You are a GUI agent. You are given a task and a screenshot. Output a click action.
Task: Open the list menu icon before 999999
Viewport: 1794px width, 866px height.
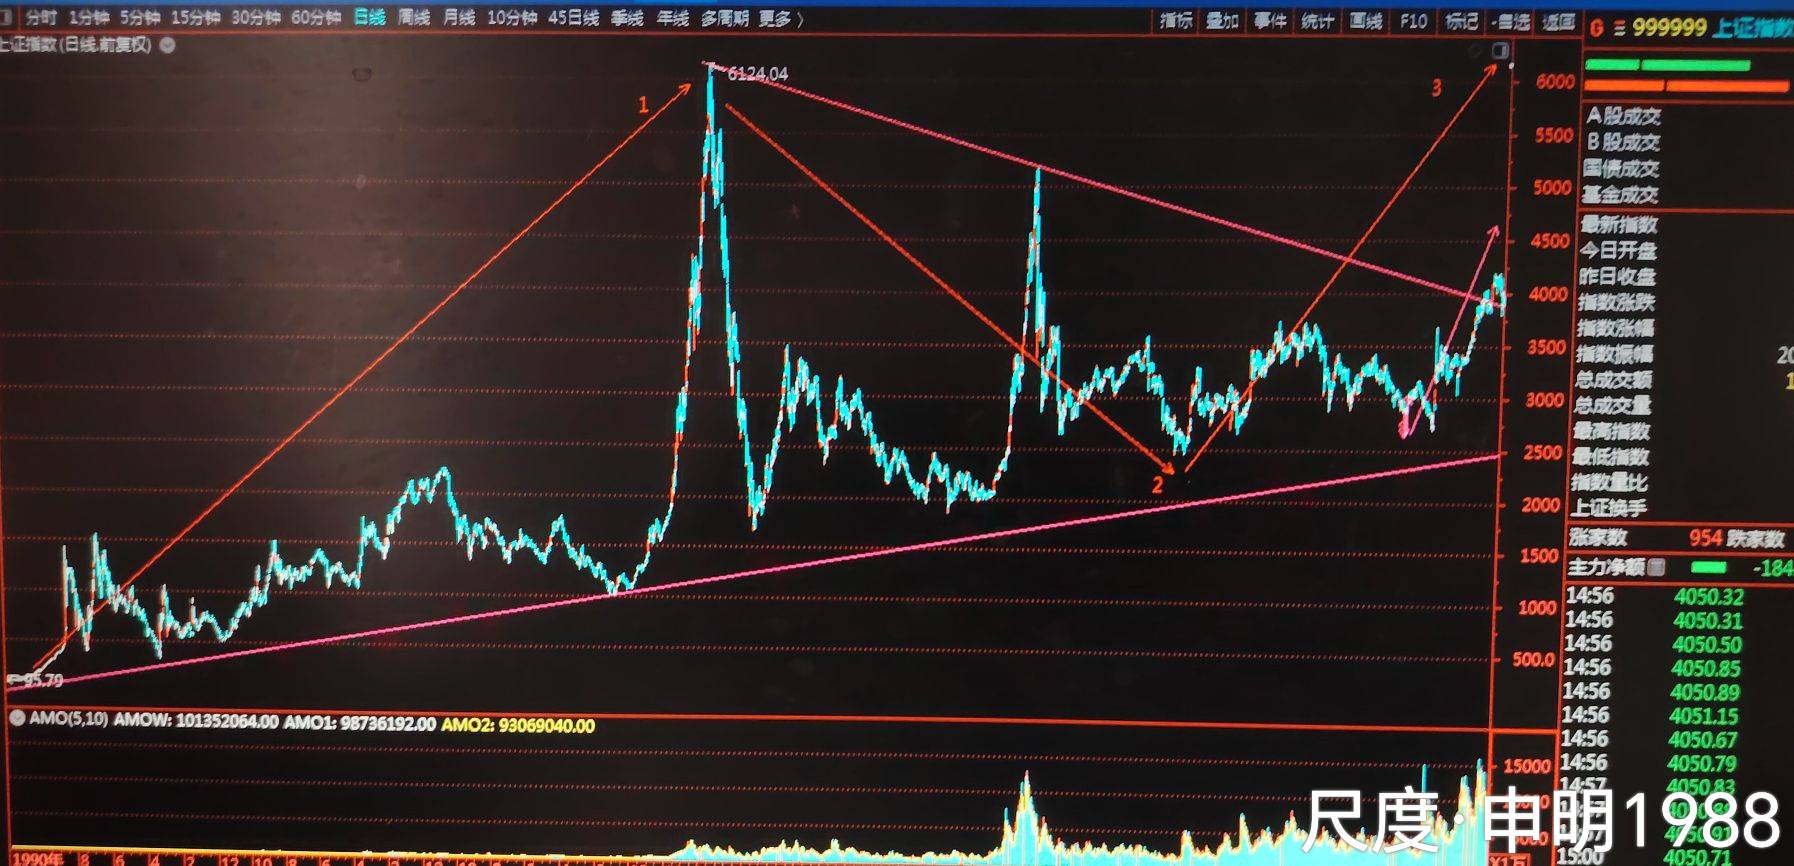1619,29
